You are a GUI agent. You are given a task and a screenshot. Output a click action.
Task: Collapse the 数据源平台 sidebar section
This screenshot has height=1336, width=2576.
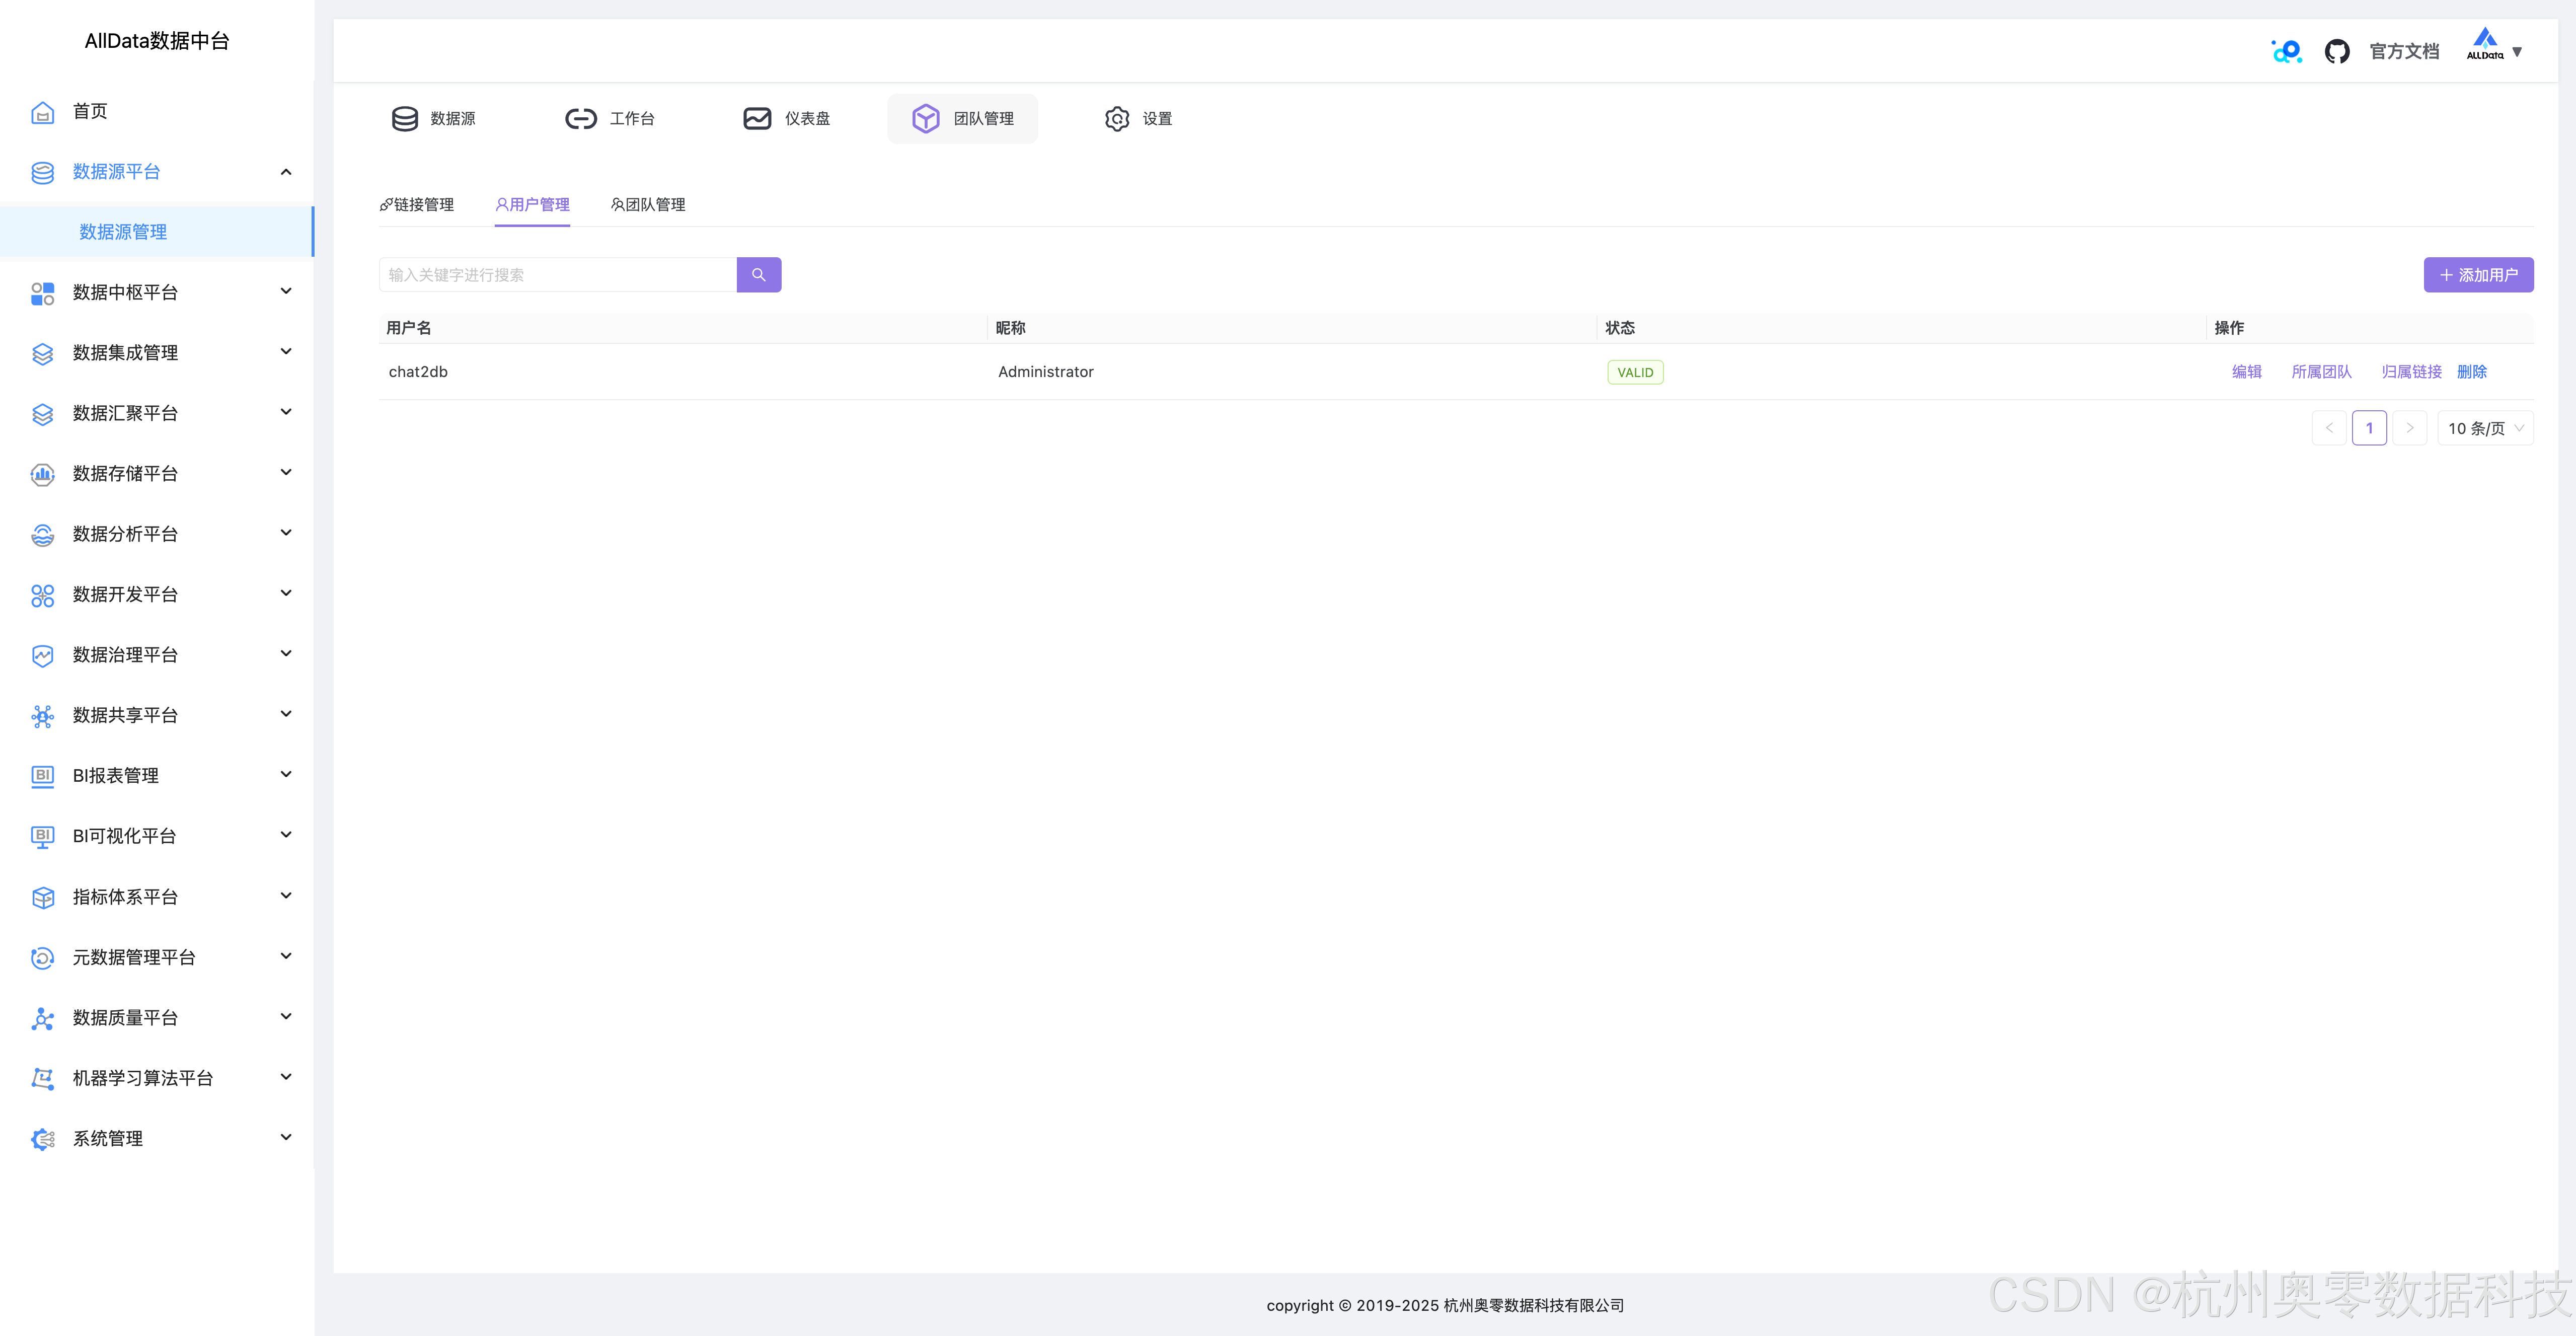[x=286, y=172]
